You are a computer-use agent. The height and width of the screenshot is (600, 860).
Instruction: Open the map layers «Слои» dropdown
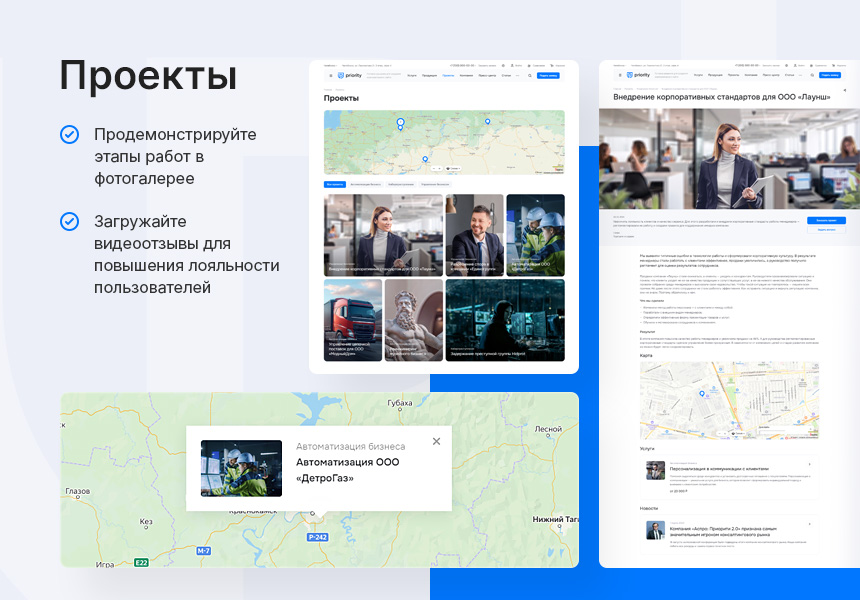pos(452,168)
